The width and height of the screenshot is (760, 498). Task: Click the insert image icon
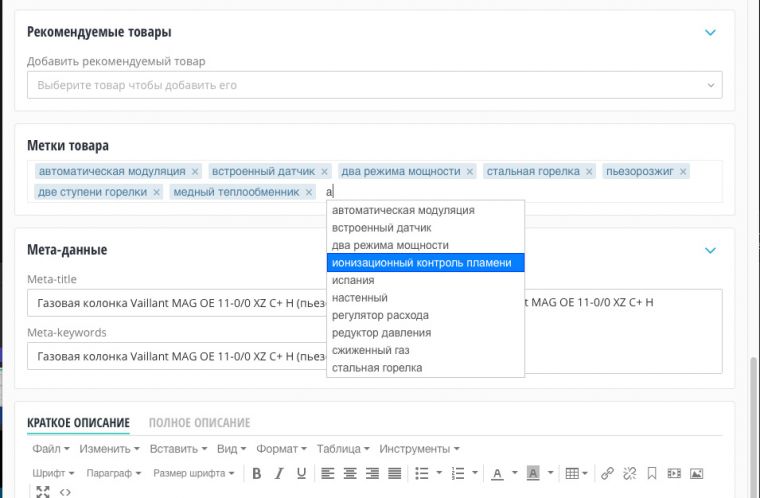tap(697, 473)
